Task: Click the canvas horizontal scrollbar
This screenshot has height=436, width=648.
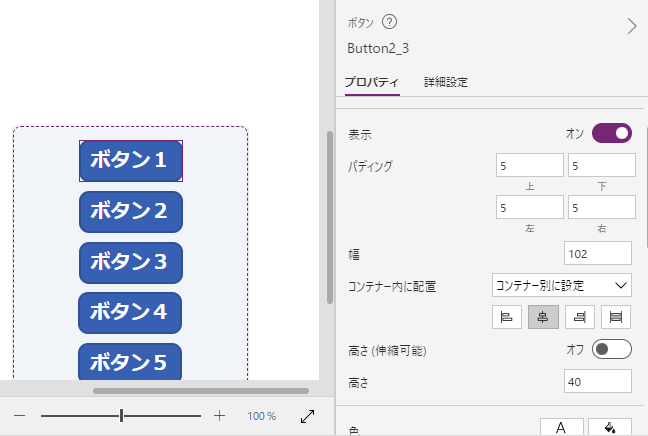Action: tap(201, 391)
